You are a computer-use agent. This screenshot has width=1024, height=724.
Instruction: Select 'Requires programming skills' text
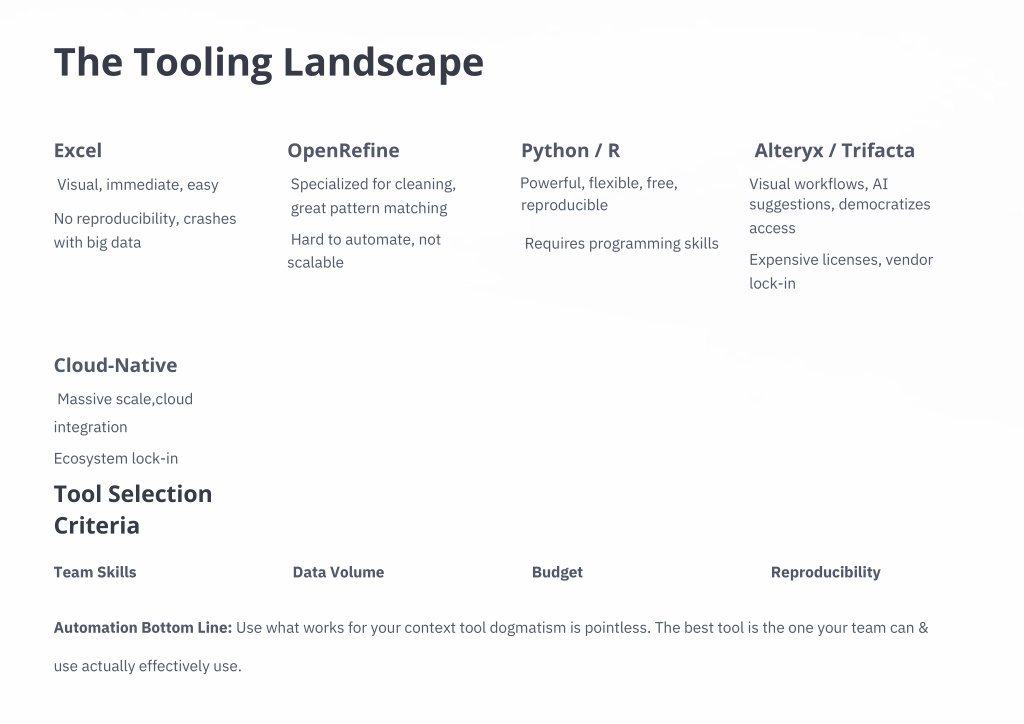[x=622, y=244]
